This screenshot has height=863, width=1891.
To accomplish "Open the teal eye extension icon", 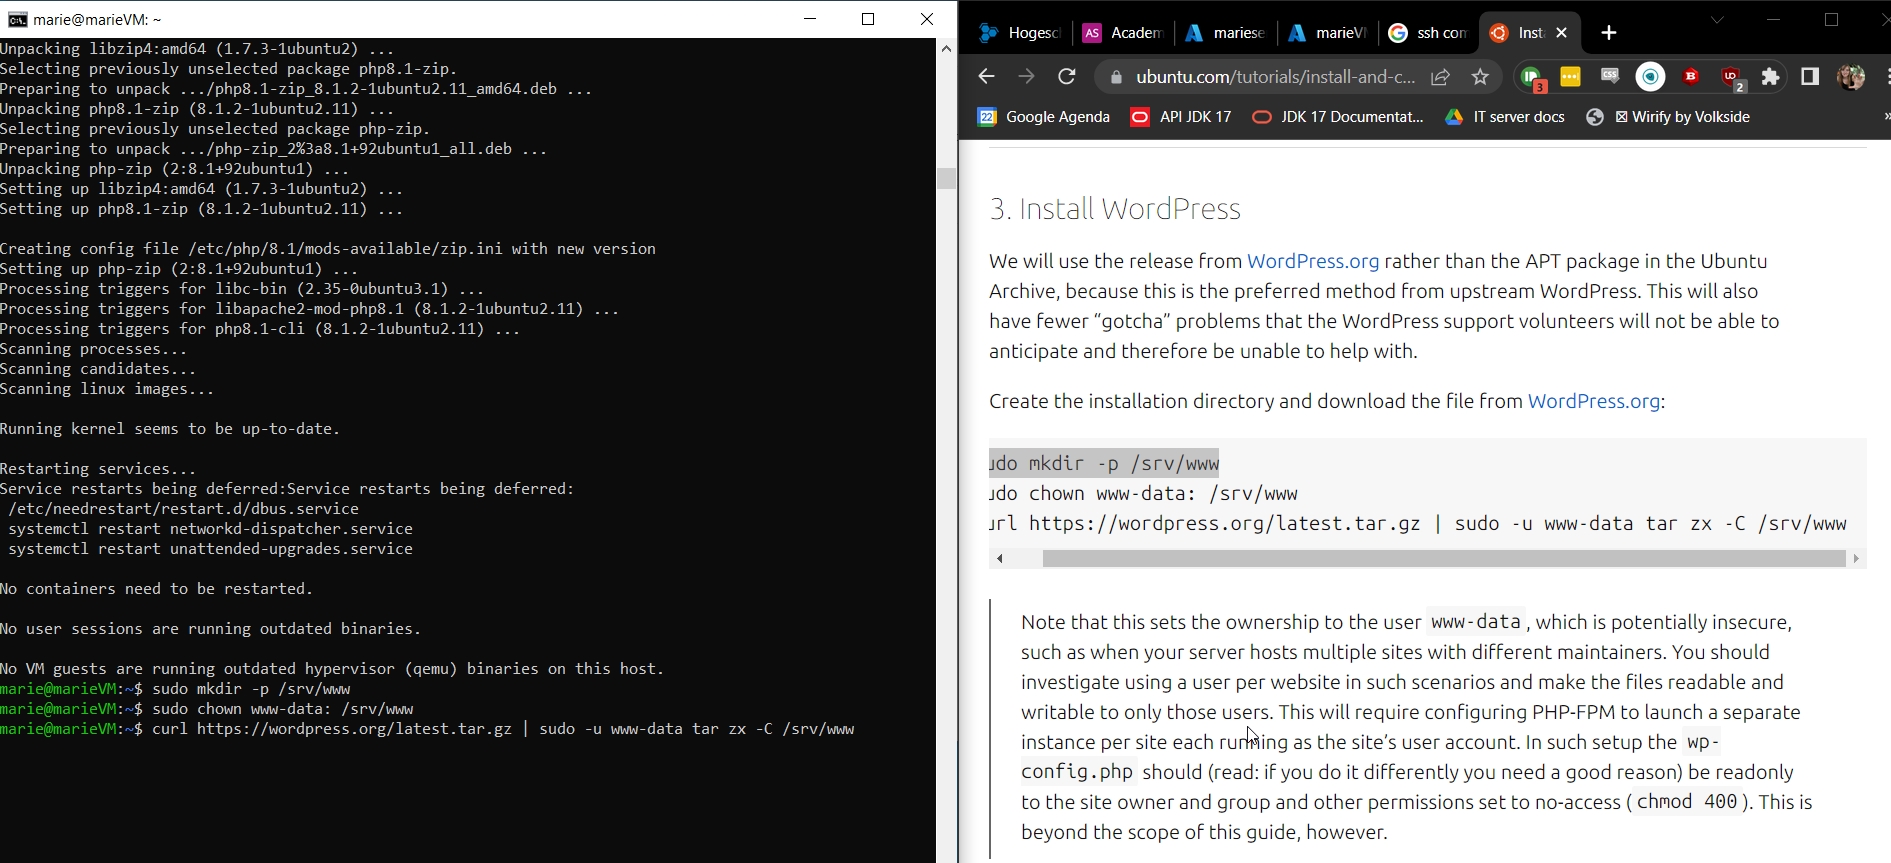I will tap(1650, 77).
